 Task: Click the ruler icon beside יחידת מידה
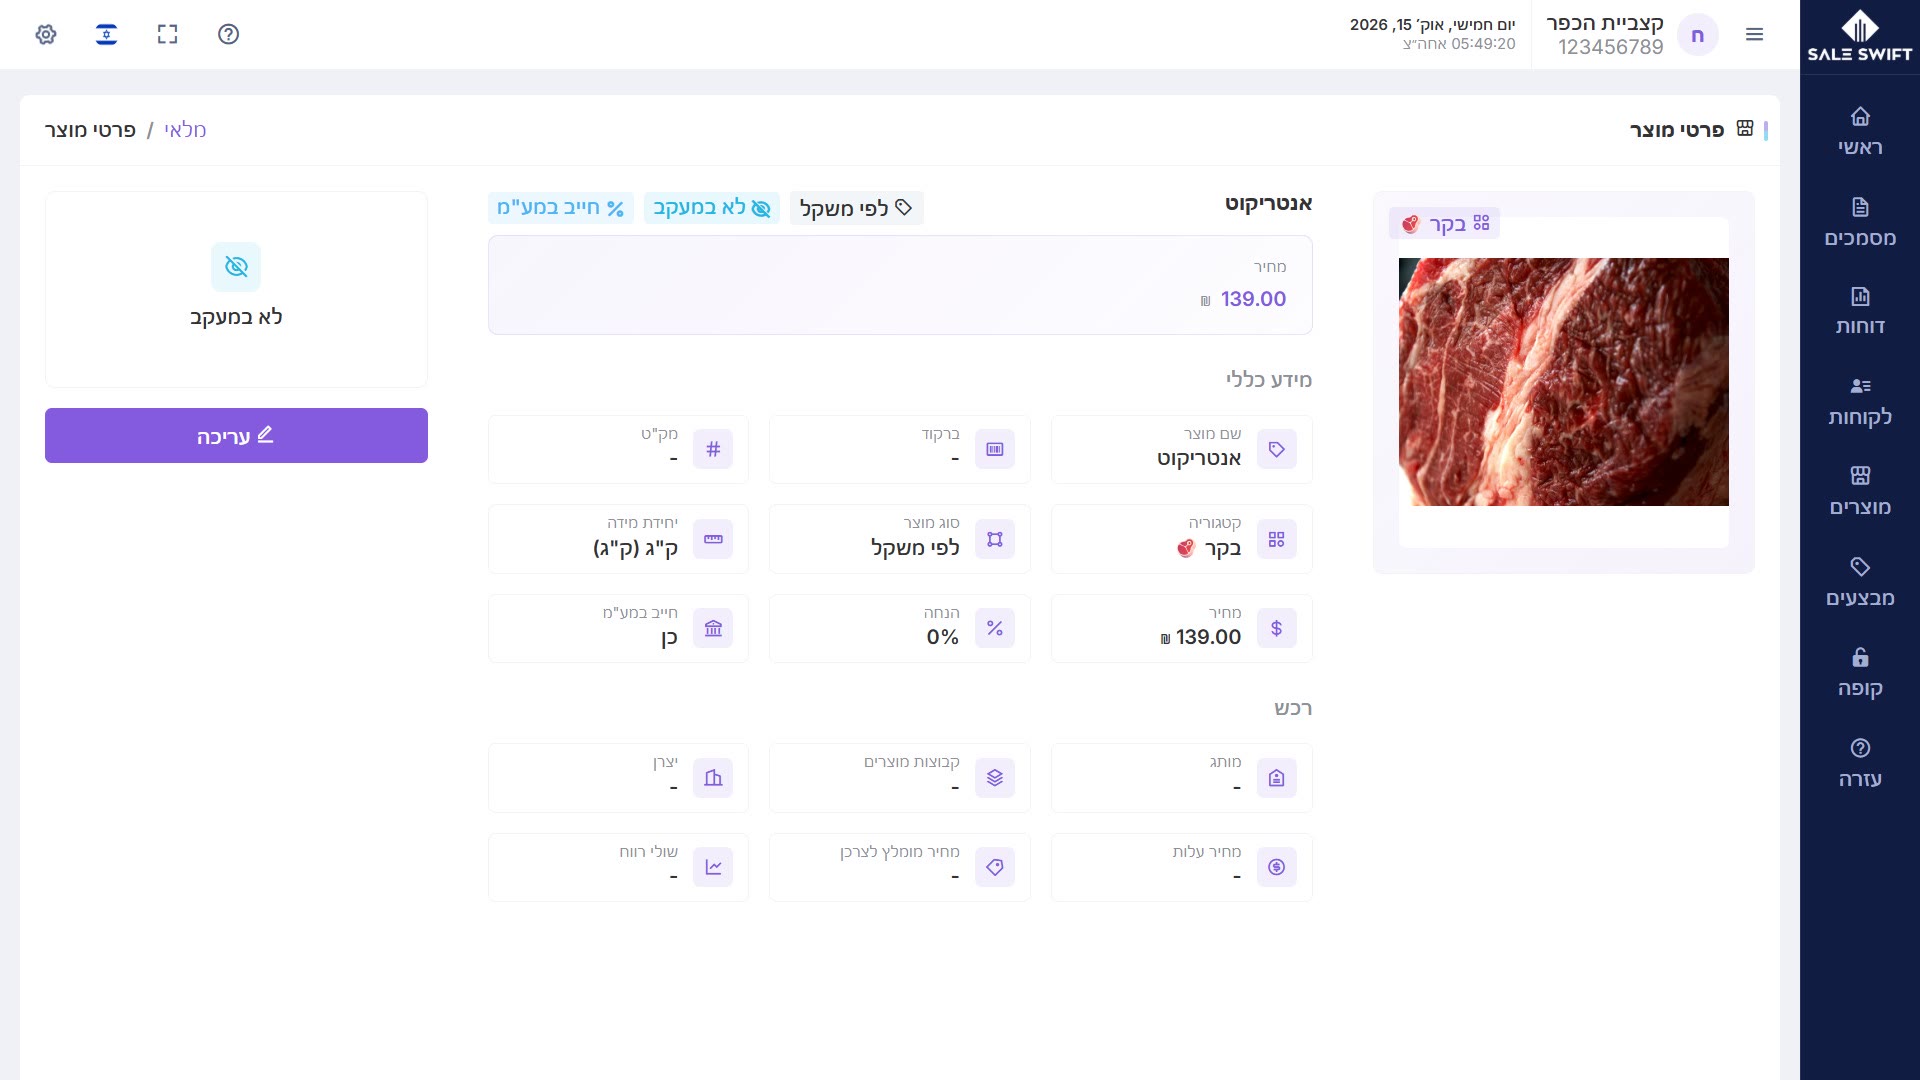point(713,539)
